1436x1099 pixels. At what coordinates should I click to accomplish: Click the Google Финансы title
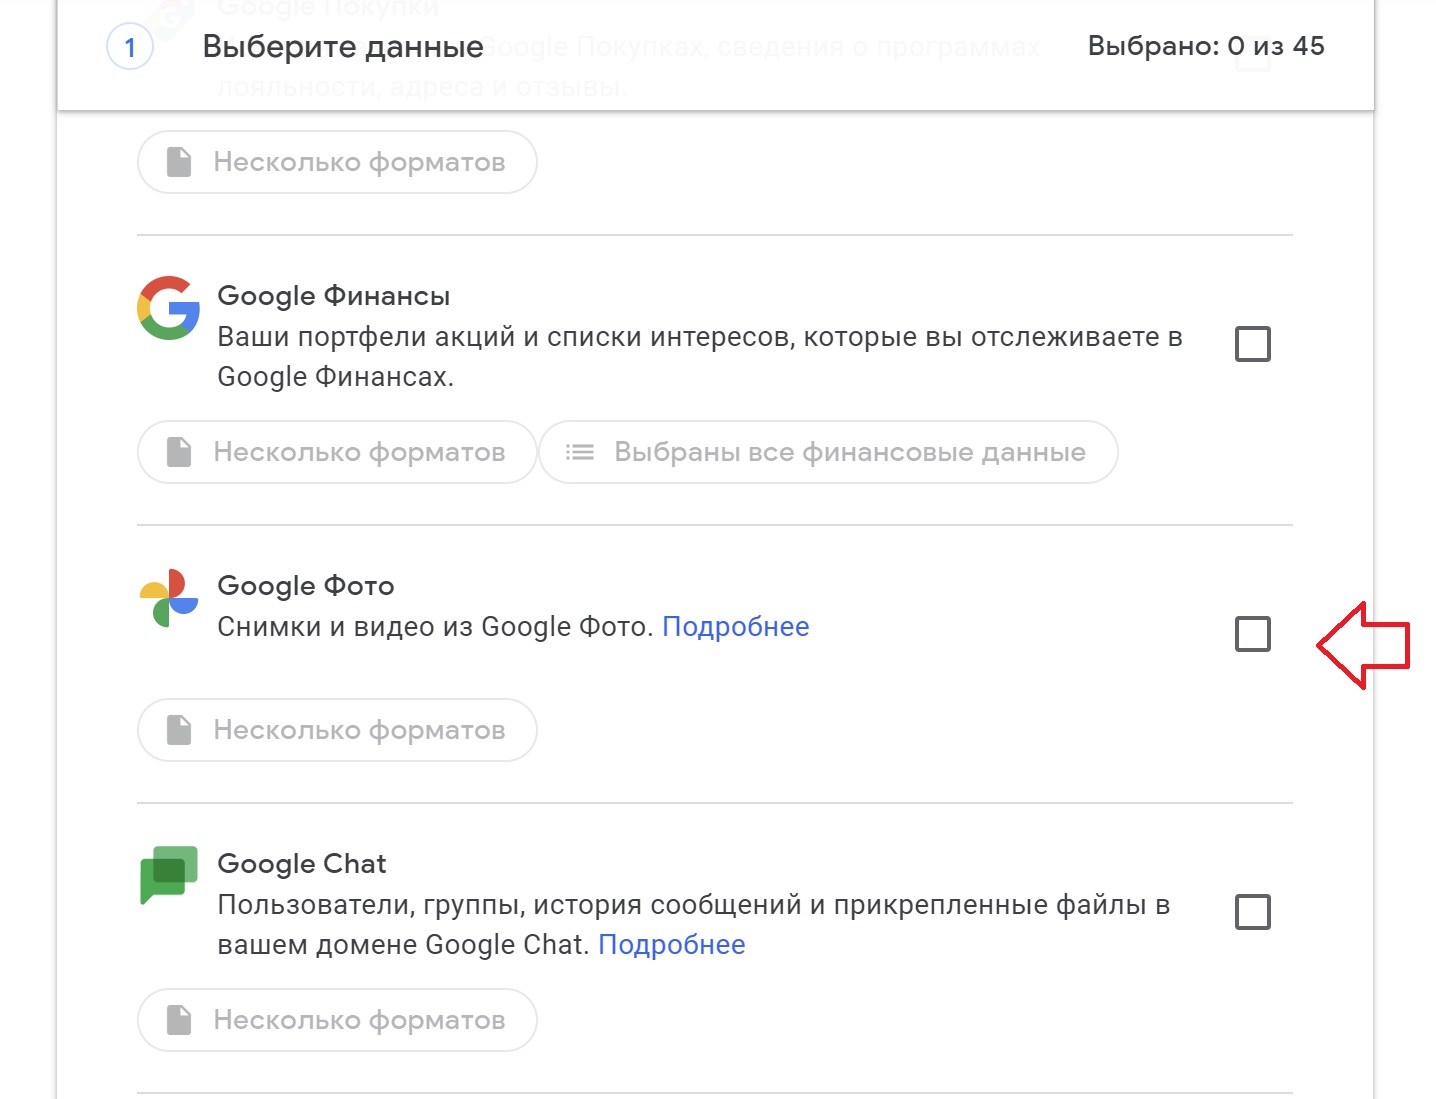coord(334,296)
